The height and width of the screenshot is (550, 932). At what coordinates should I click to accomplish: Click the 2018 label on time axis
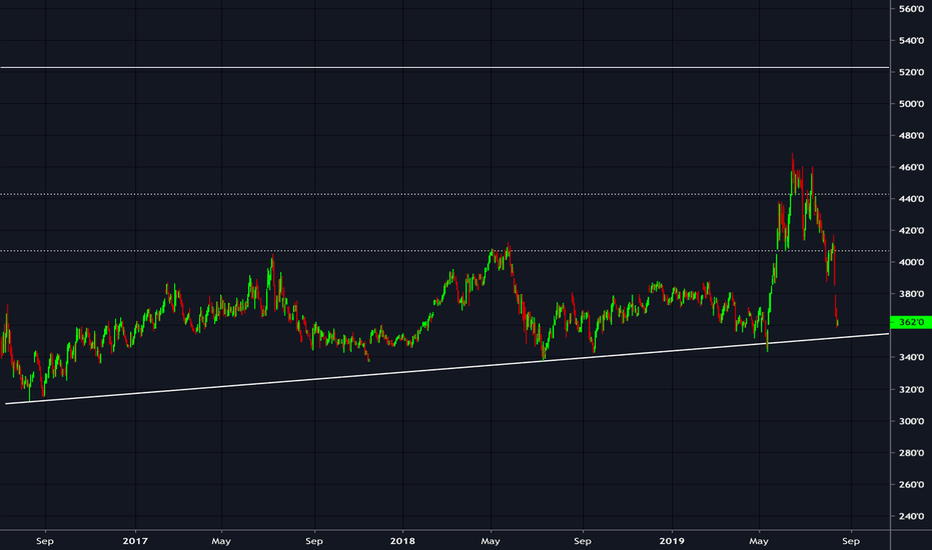[x=402, y=541]
